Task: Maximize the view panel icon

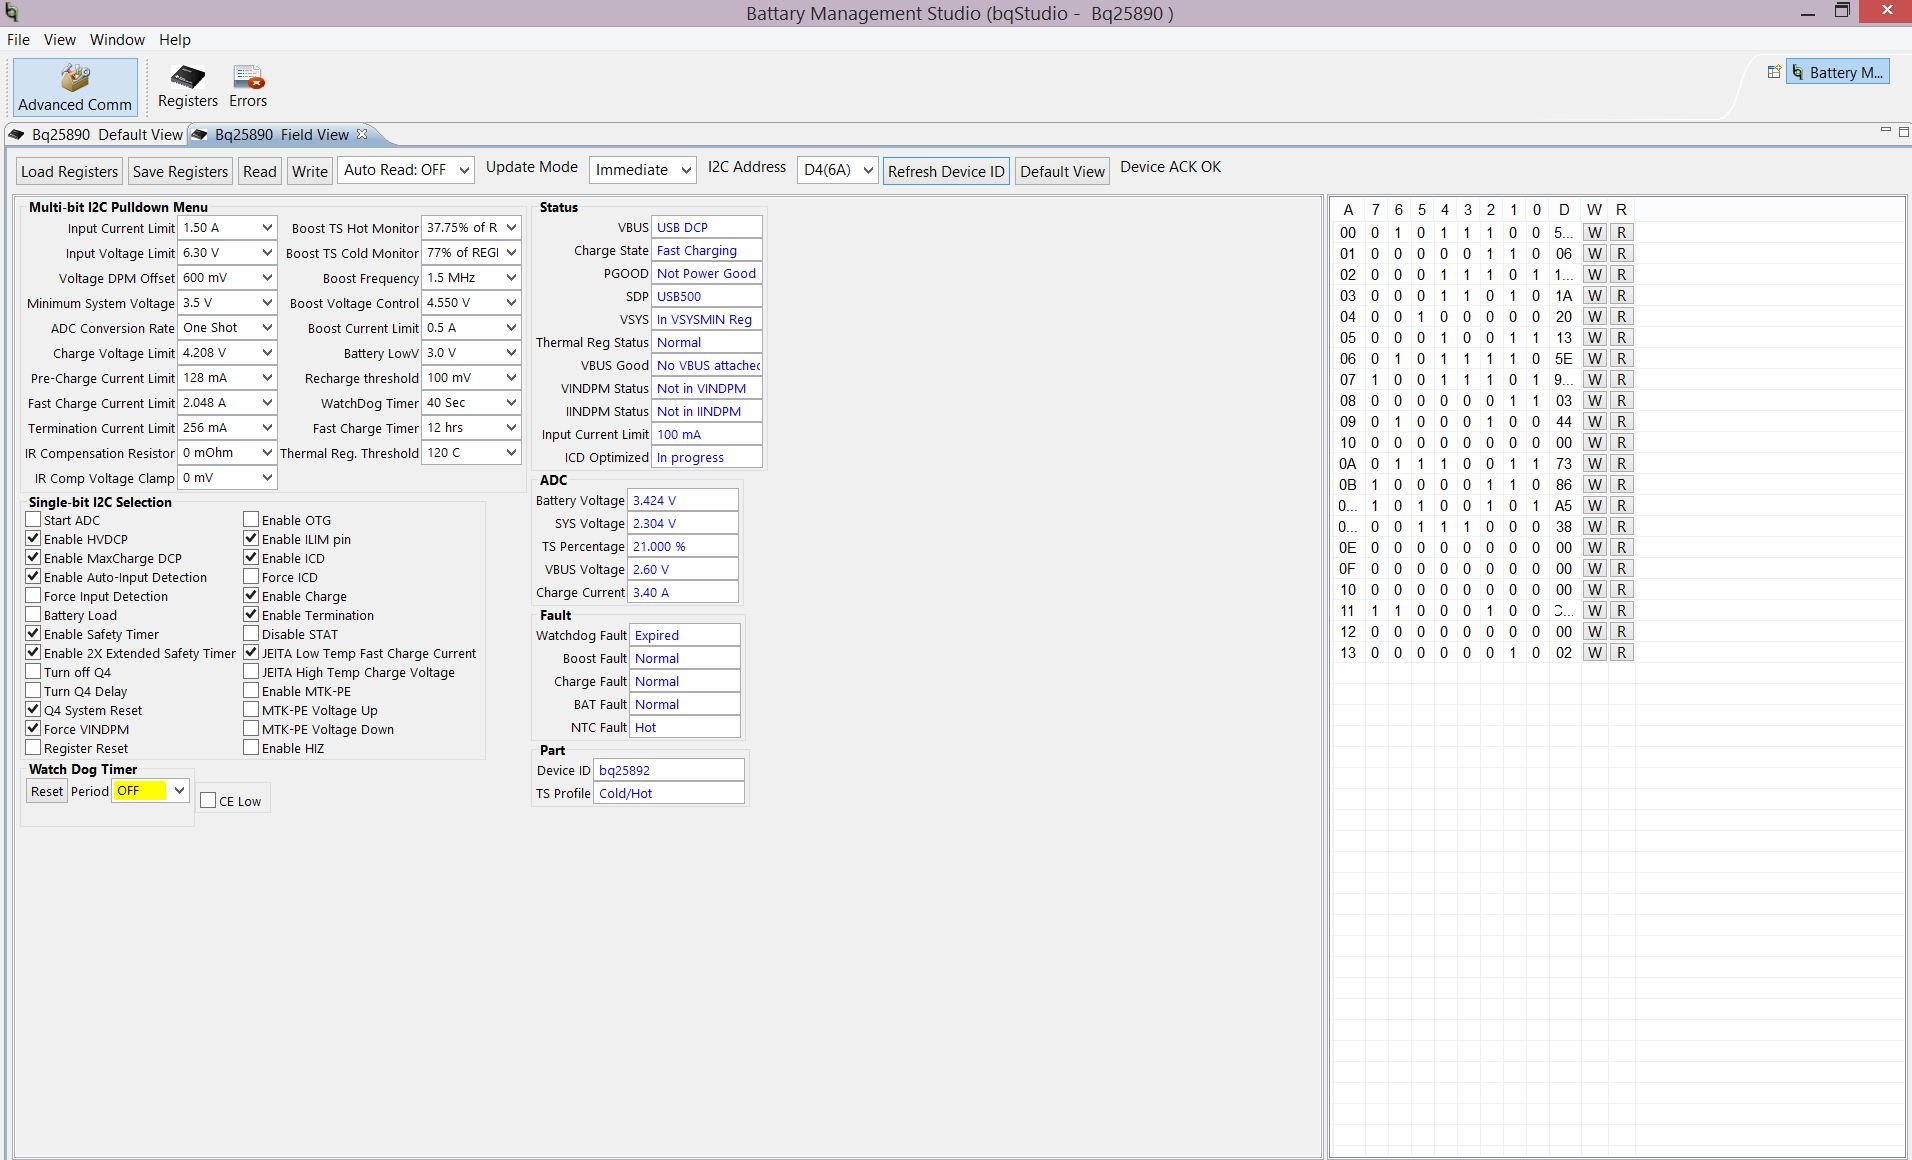Action: (x=1903, y=131)
